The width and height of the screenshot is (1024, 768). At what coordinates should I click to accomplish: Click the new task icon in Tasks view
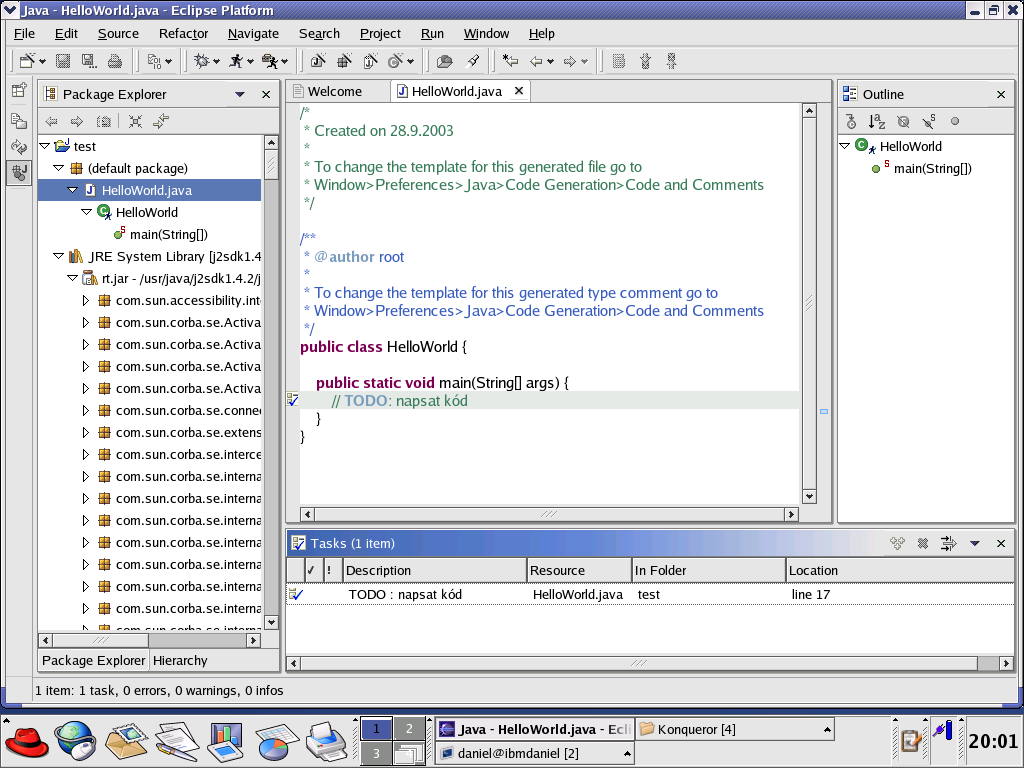(x=897, y=543)
